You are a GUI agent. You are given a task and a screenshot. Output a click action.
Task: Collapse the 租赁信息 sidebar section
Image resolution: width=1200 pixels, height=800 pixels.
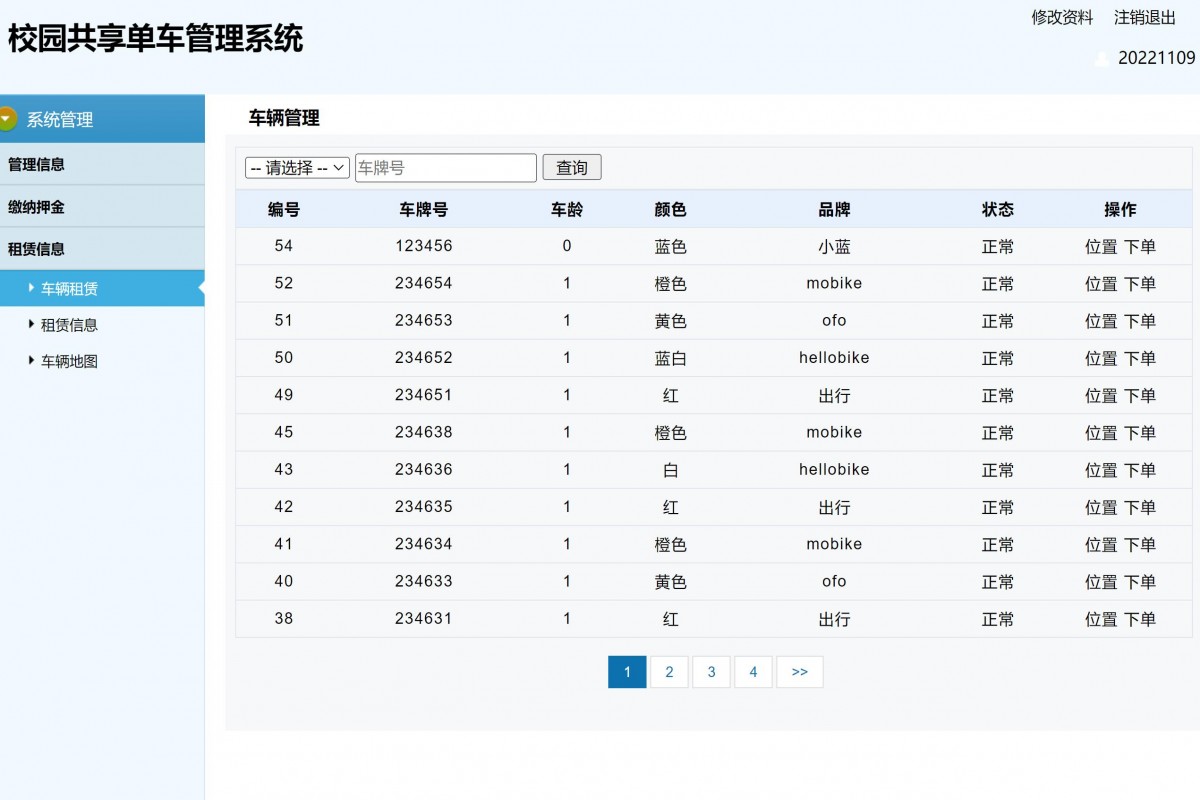click(37, 249)
